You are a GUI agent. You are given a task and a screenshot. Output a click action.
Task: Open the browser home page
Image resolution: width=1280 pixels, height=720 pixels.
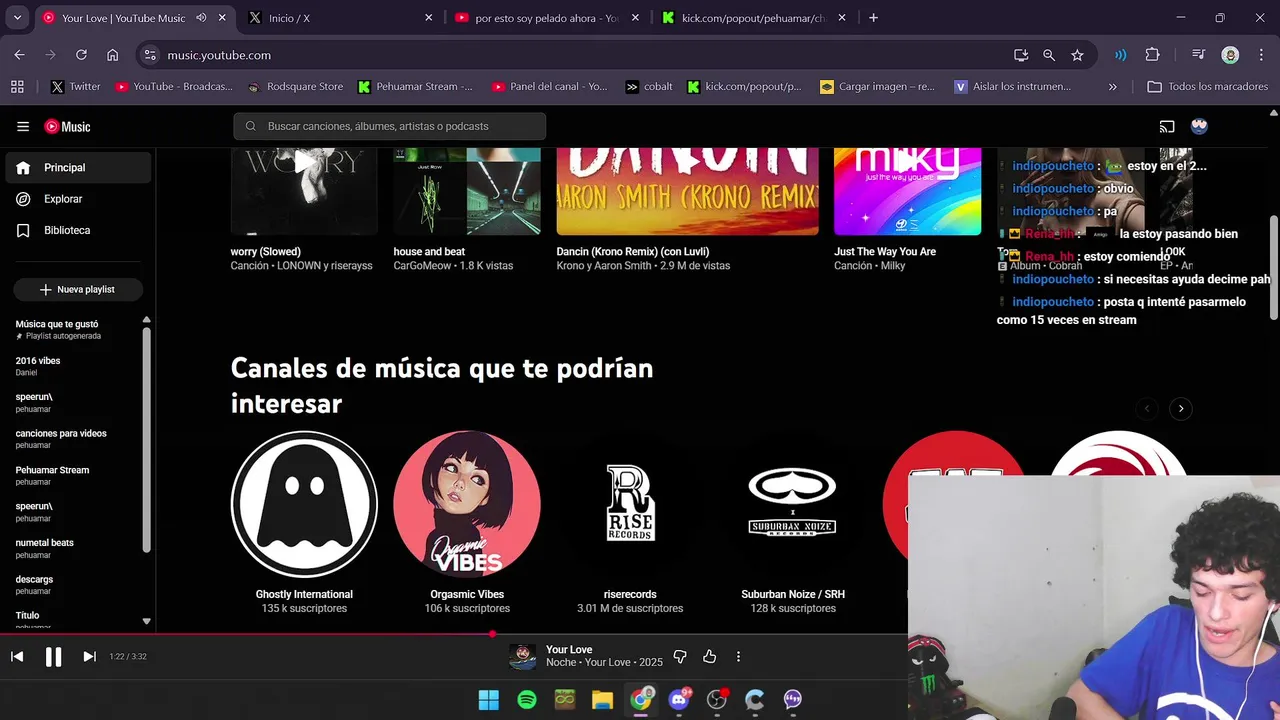point(112,55)
